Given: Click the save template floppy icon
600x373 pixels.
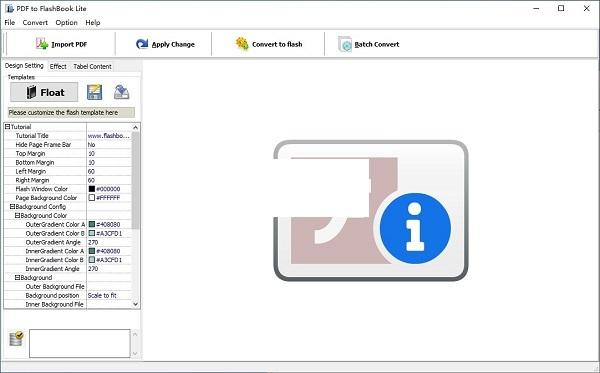Looking at the screenshot, I should click(95, 92).
